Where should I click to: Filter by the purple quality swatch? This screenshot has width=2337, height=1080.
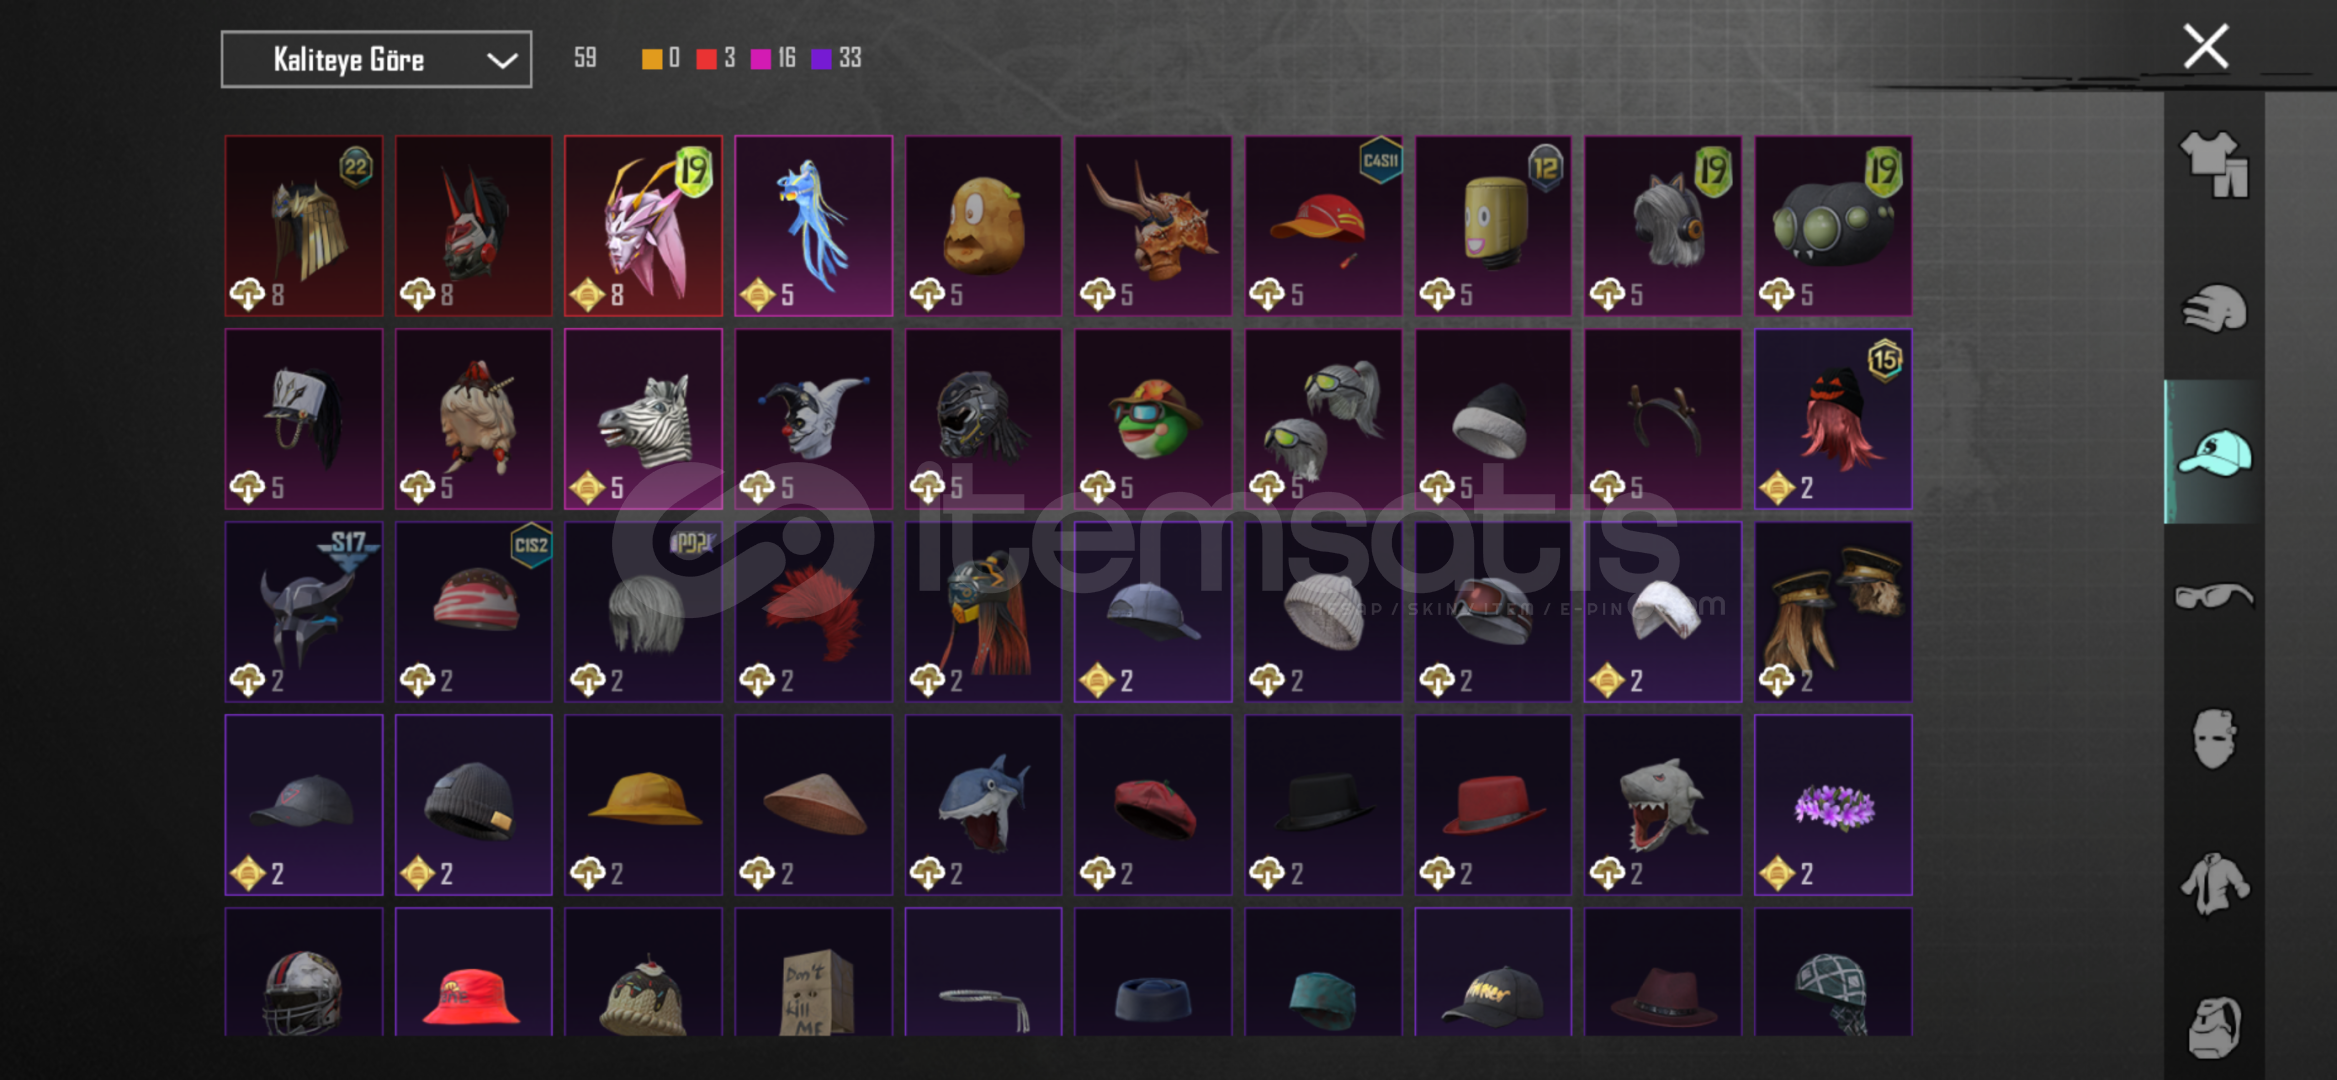[x=821, y=59]
